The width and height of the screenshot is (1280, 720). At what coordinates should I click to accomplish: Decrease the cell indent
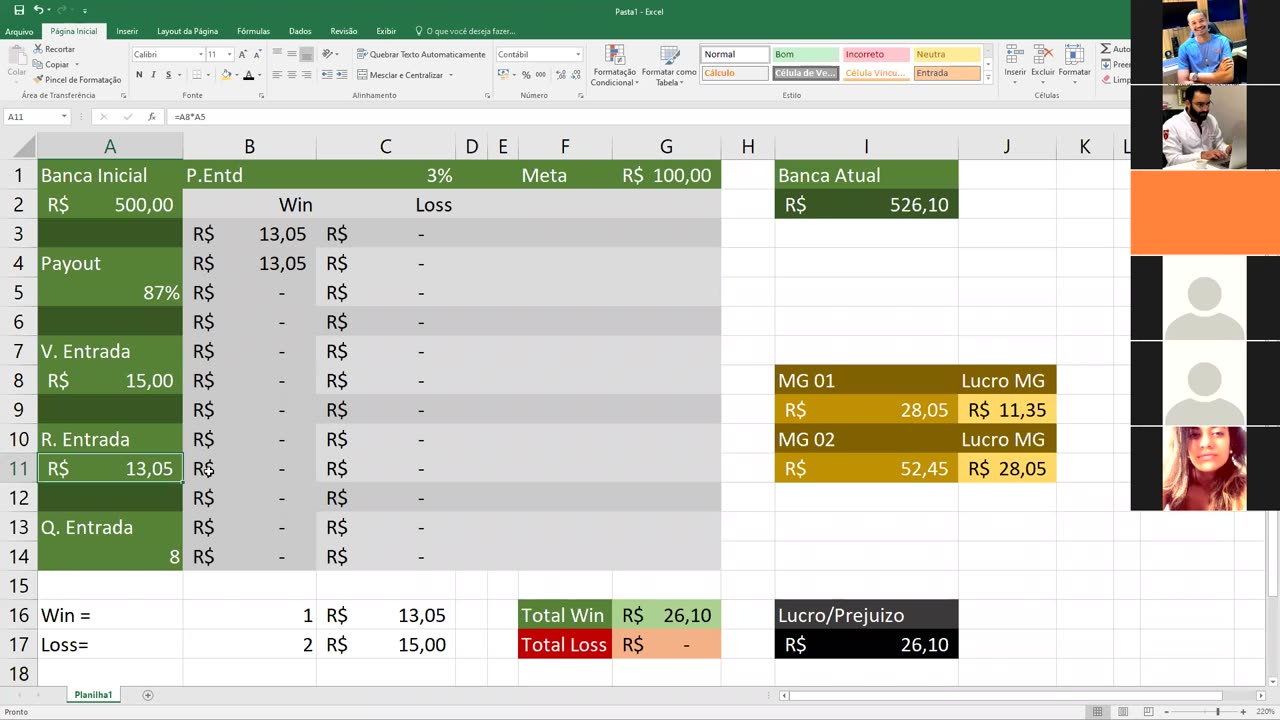point(328,75)
